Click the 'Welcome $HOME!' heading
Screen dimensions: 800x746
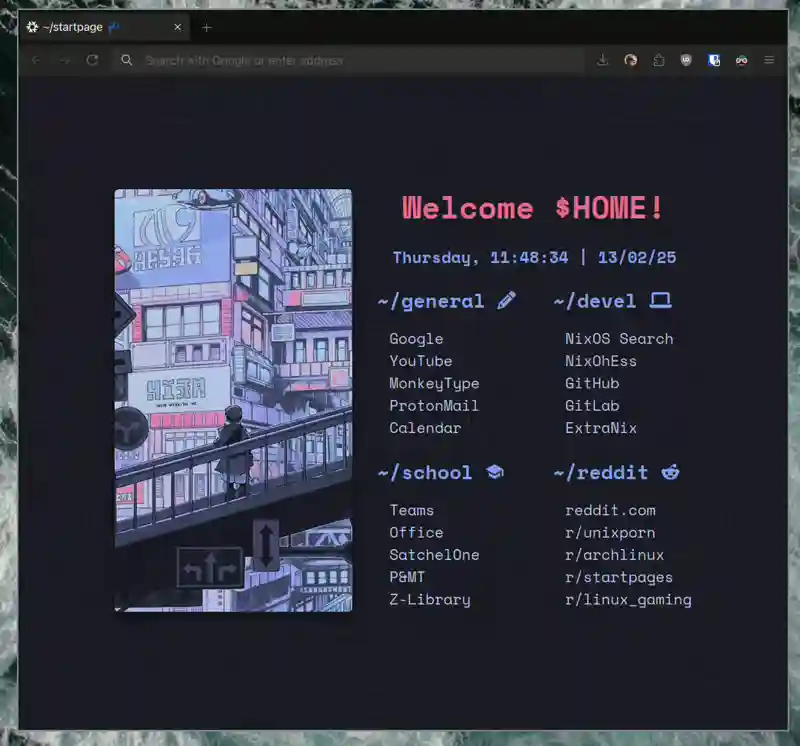click(533, 208)
